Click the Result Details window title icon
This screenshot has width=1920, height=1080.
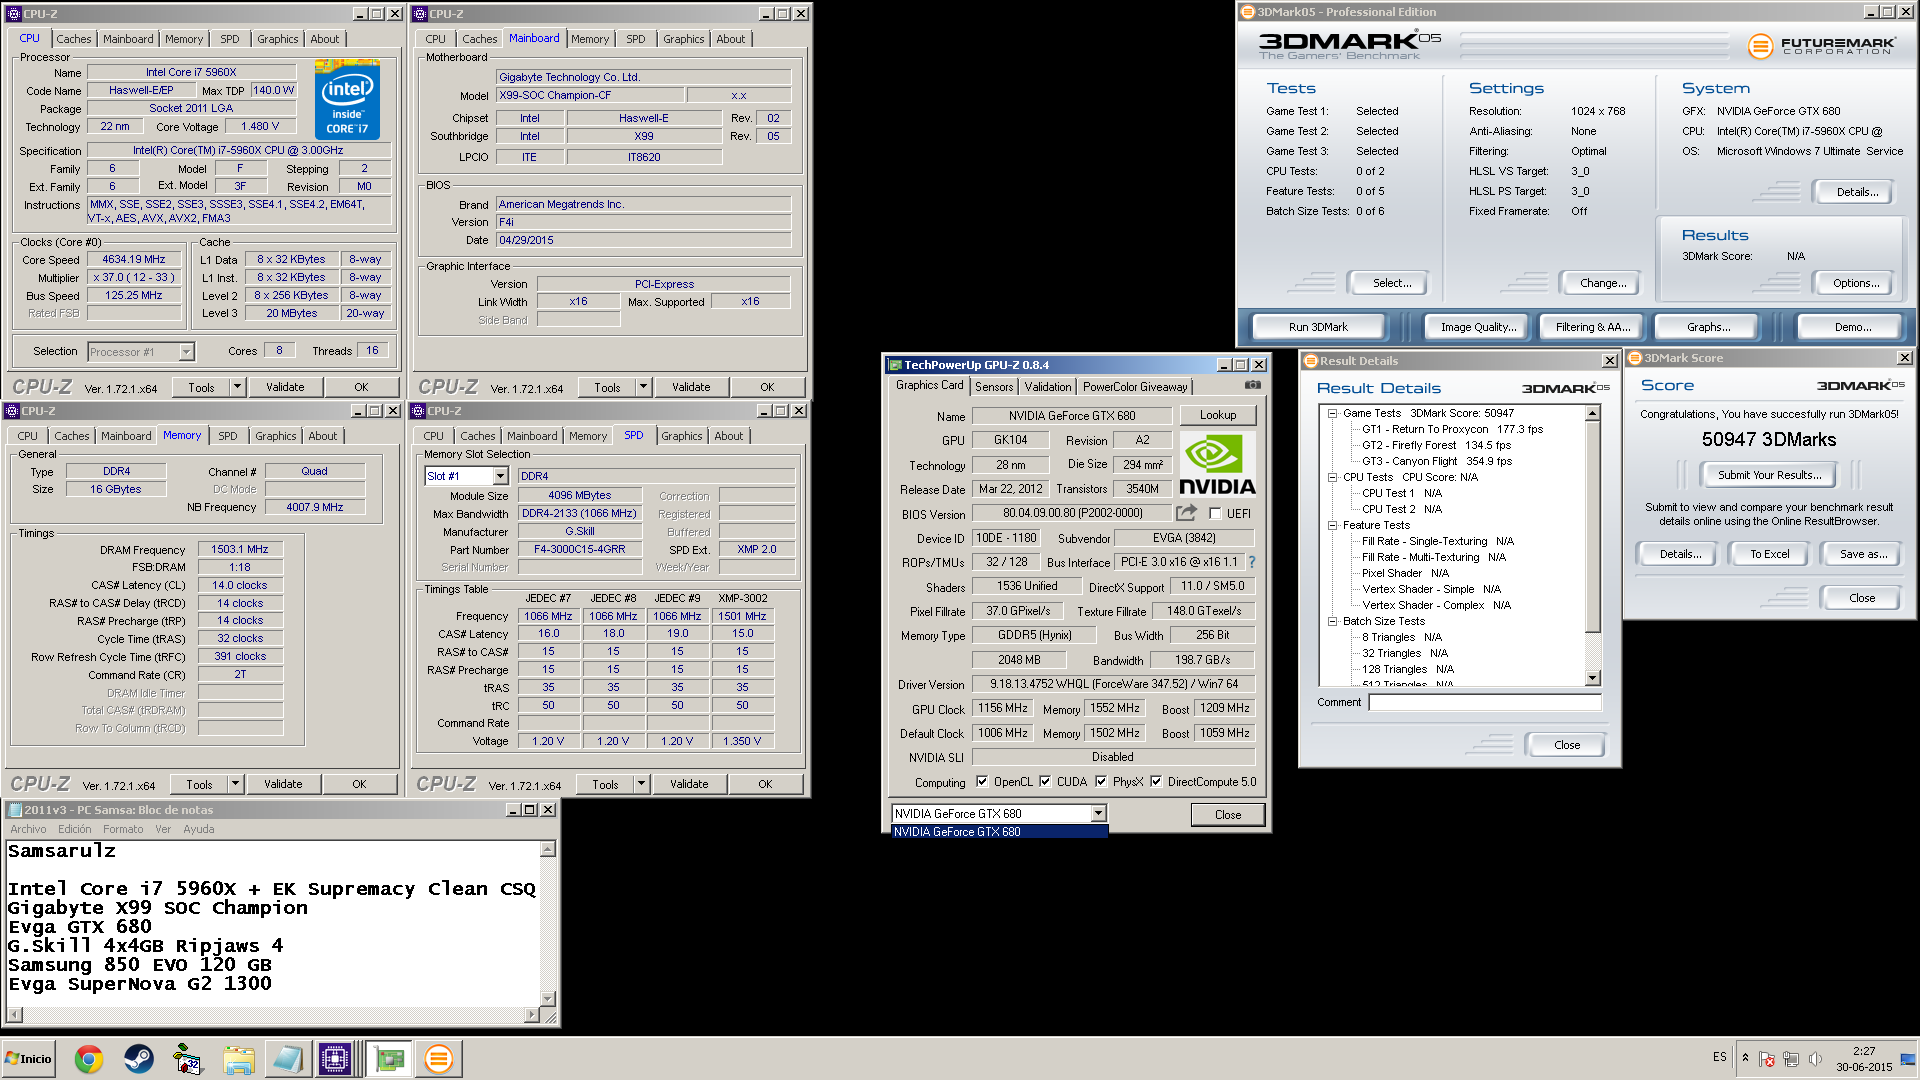1310,361
